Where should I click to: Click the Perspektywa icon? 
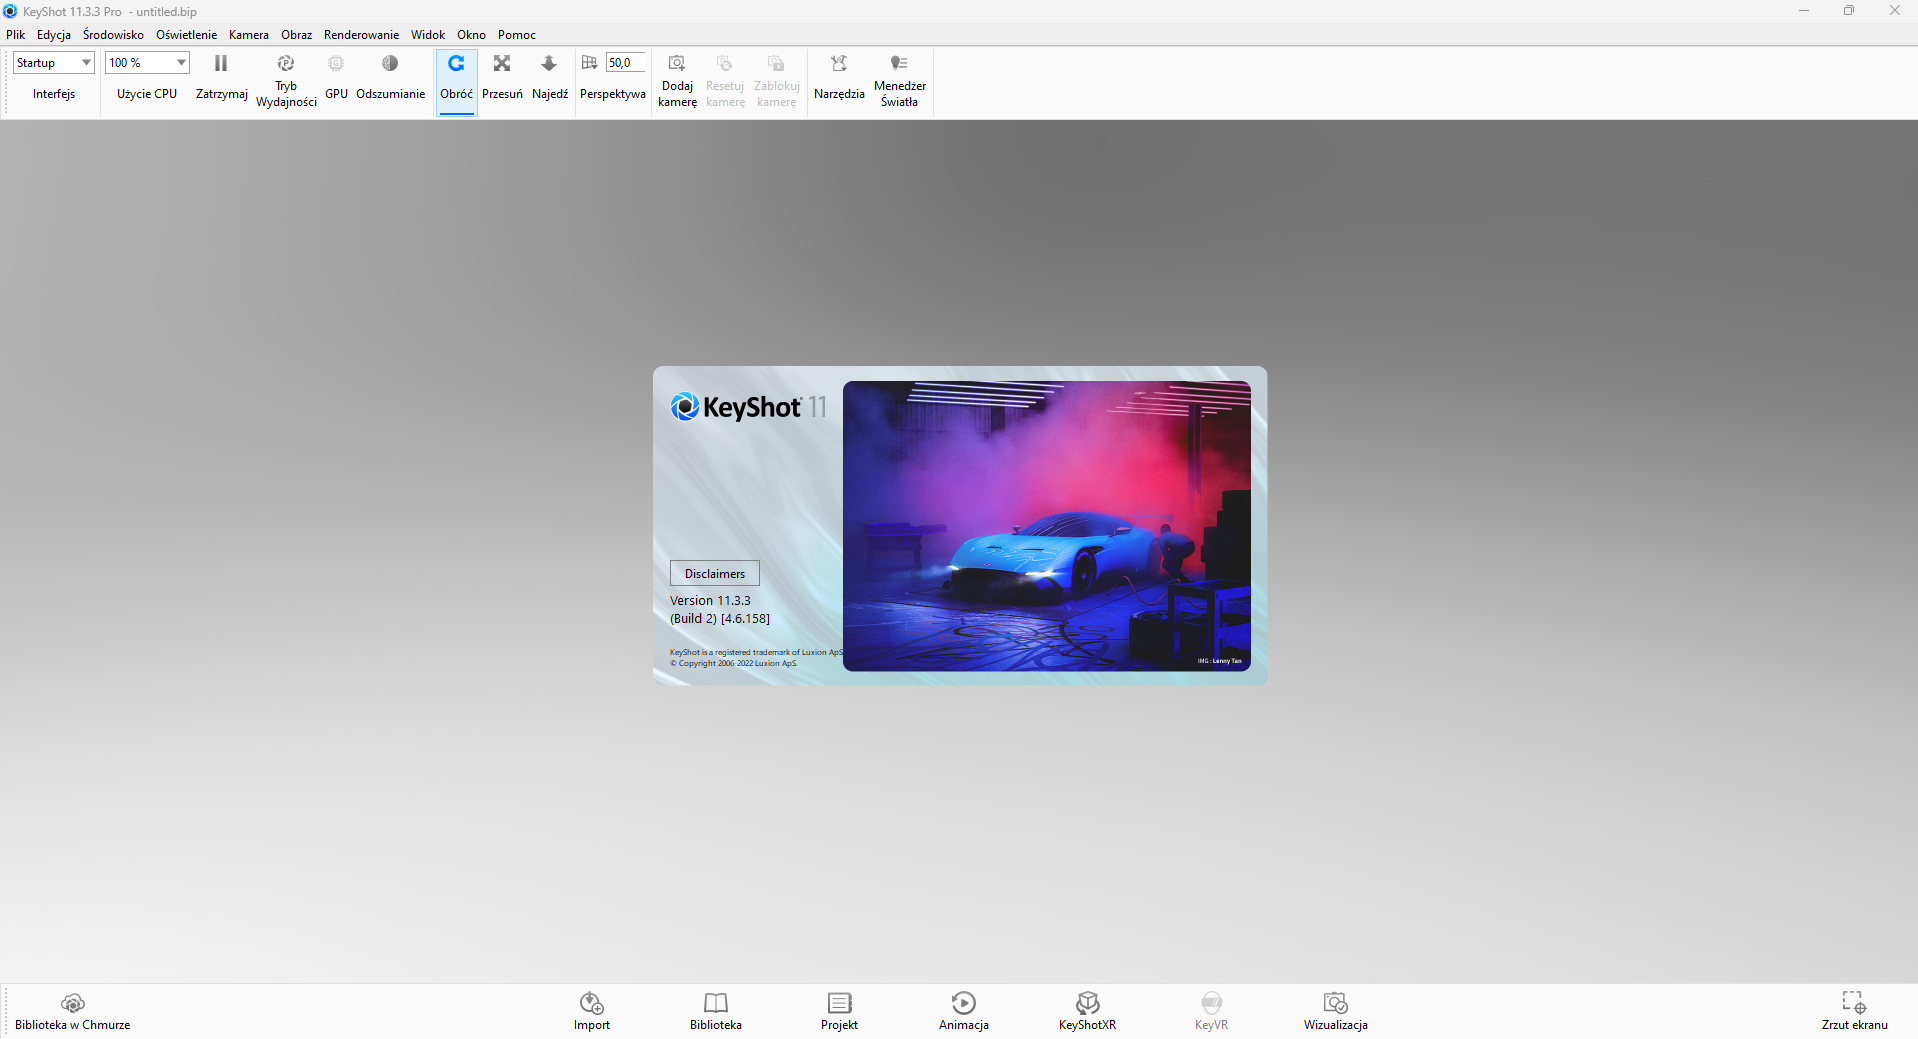(x=589, y=63)
